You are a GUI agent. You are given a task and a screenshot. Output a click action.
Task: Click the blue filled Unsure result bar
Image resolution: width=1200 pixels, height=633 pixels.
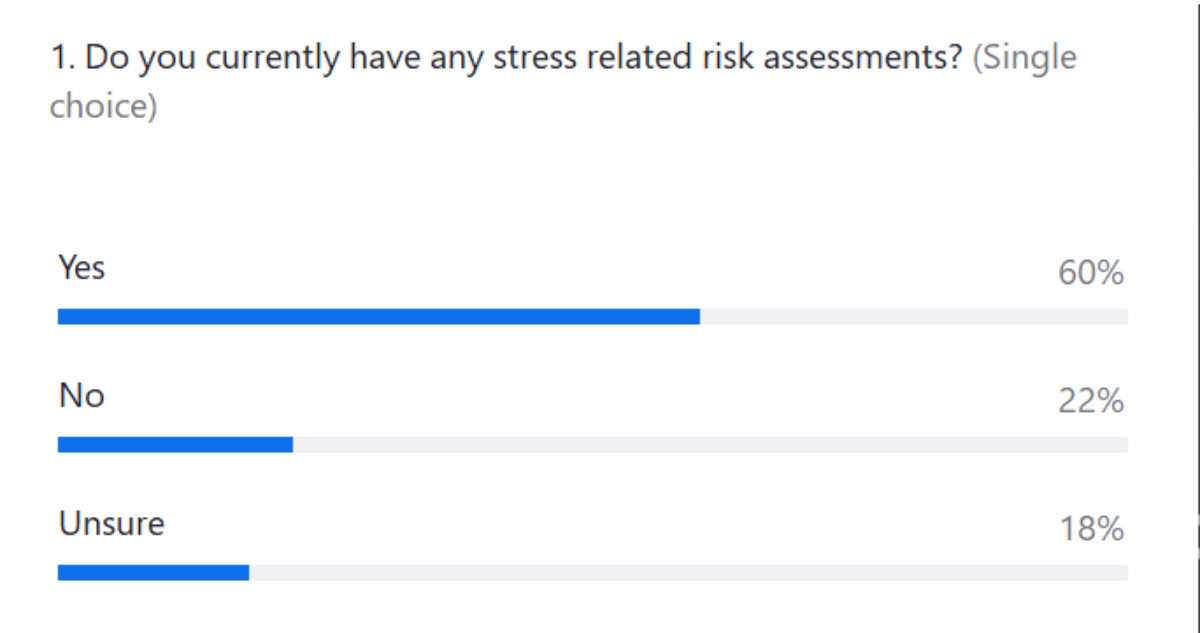pos(153,573)
